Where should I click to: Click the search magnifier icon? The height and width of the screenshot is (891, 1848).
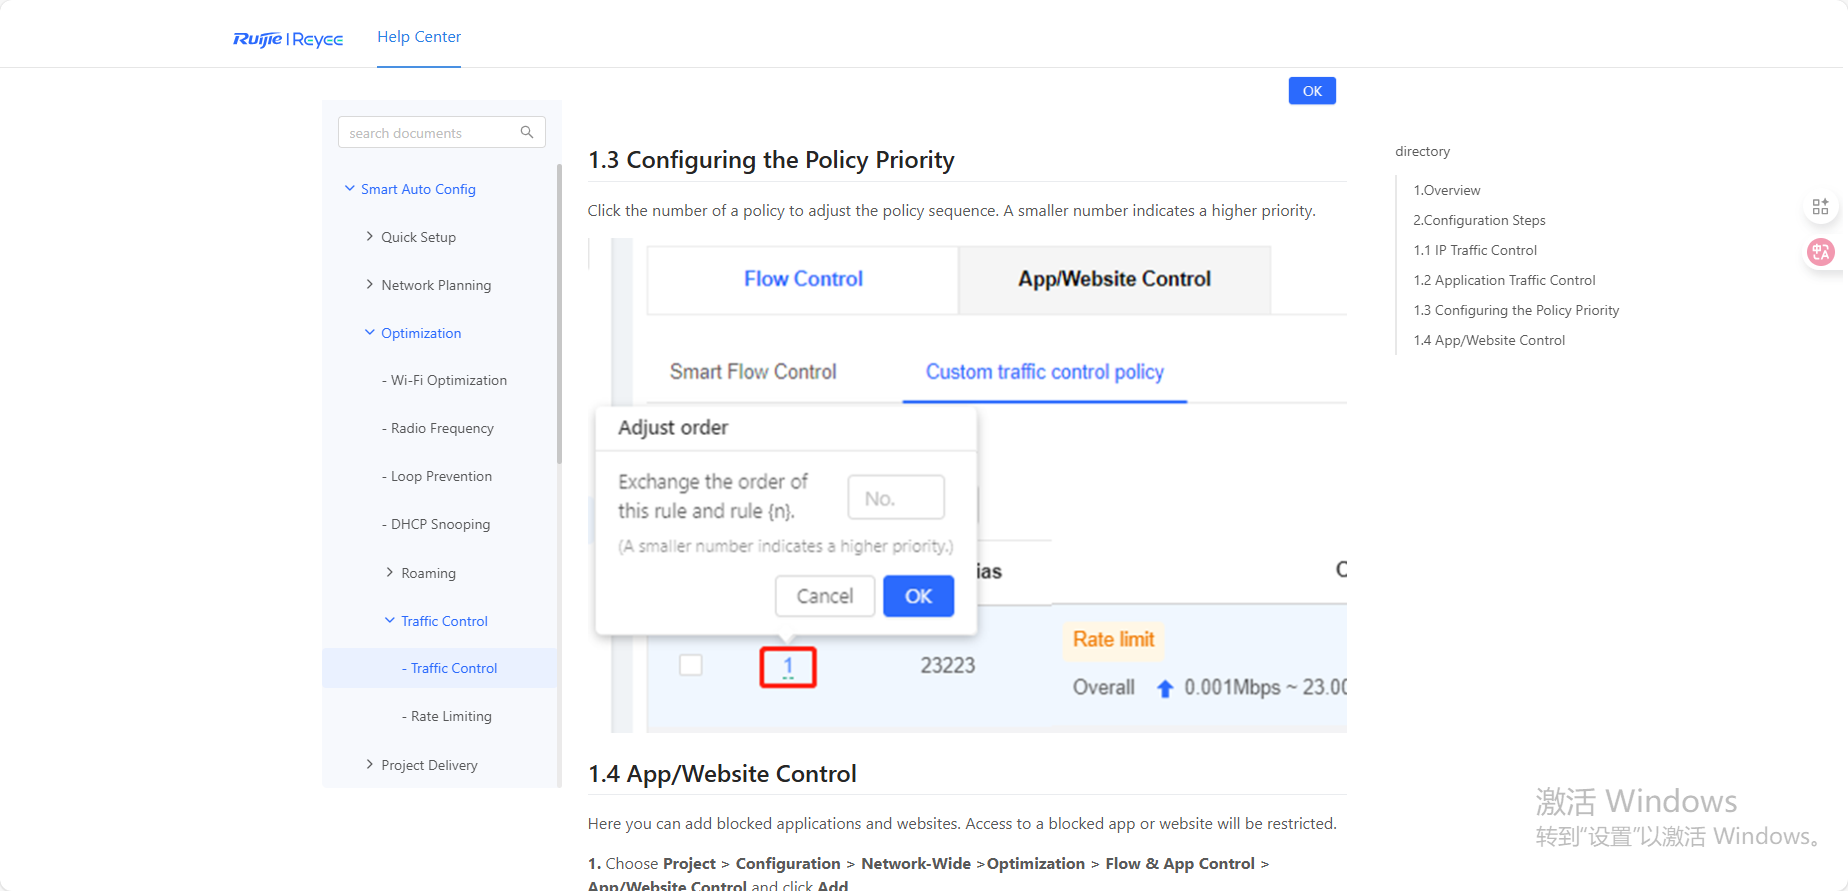pyautogui.click(x=527, y=132)
